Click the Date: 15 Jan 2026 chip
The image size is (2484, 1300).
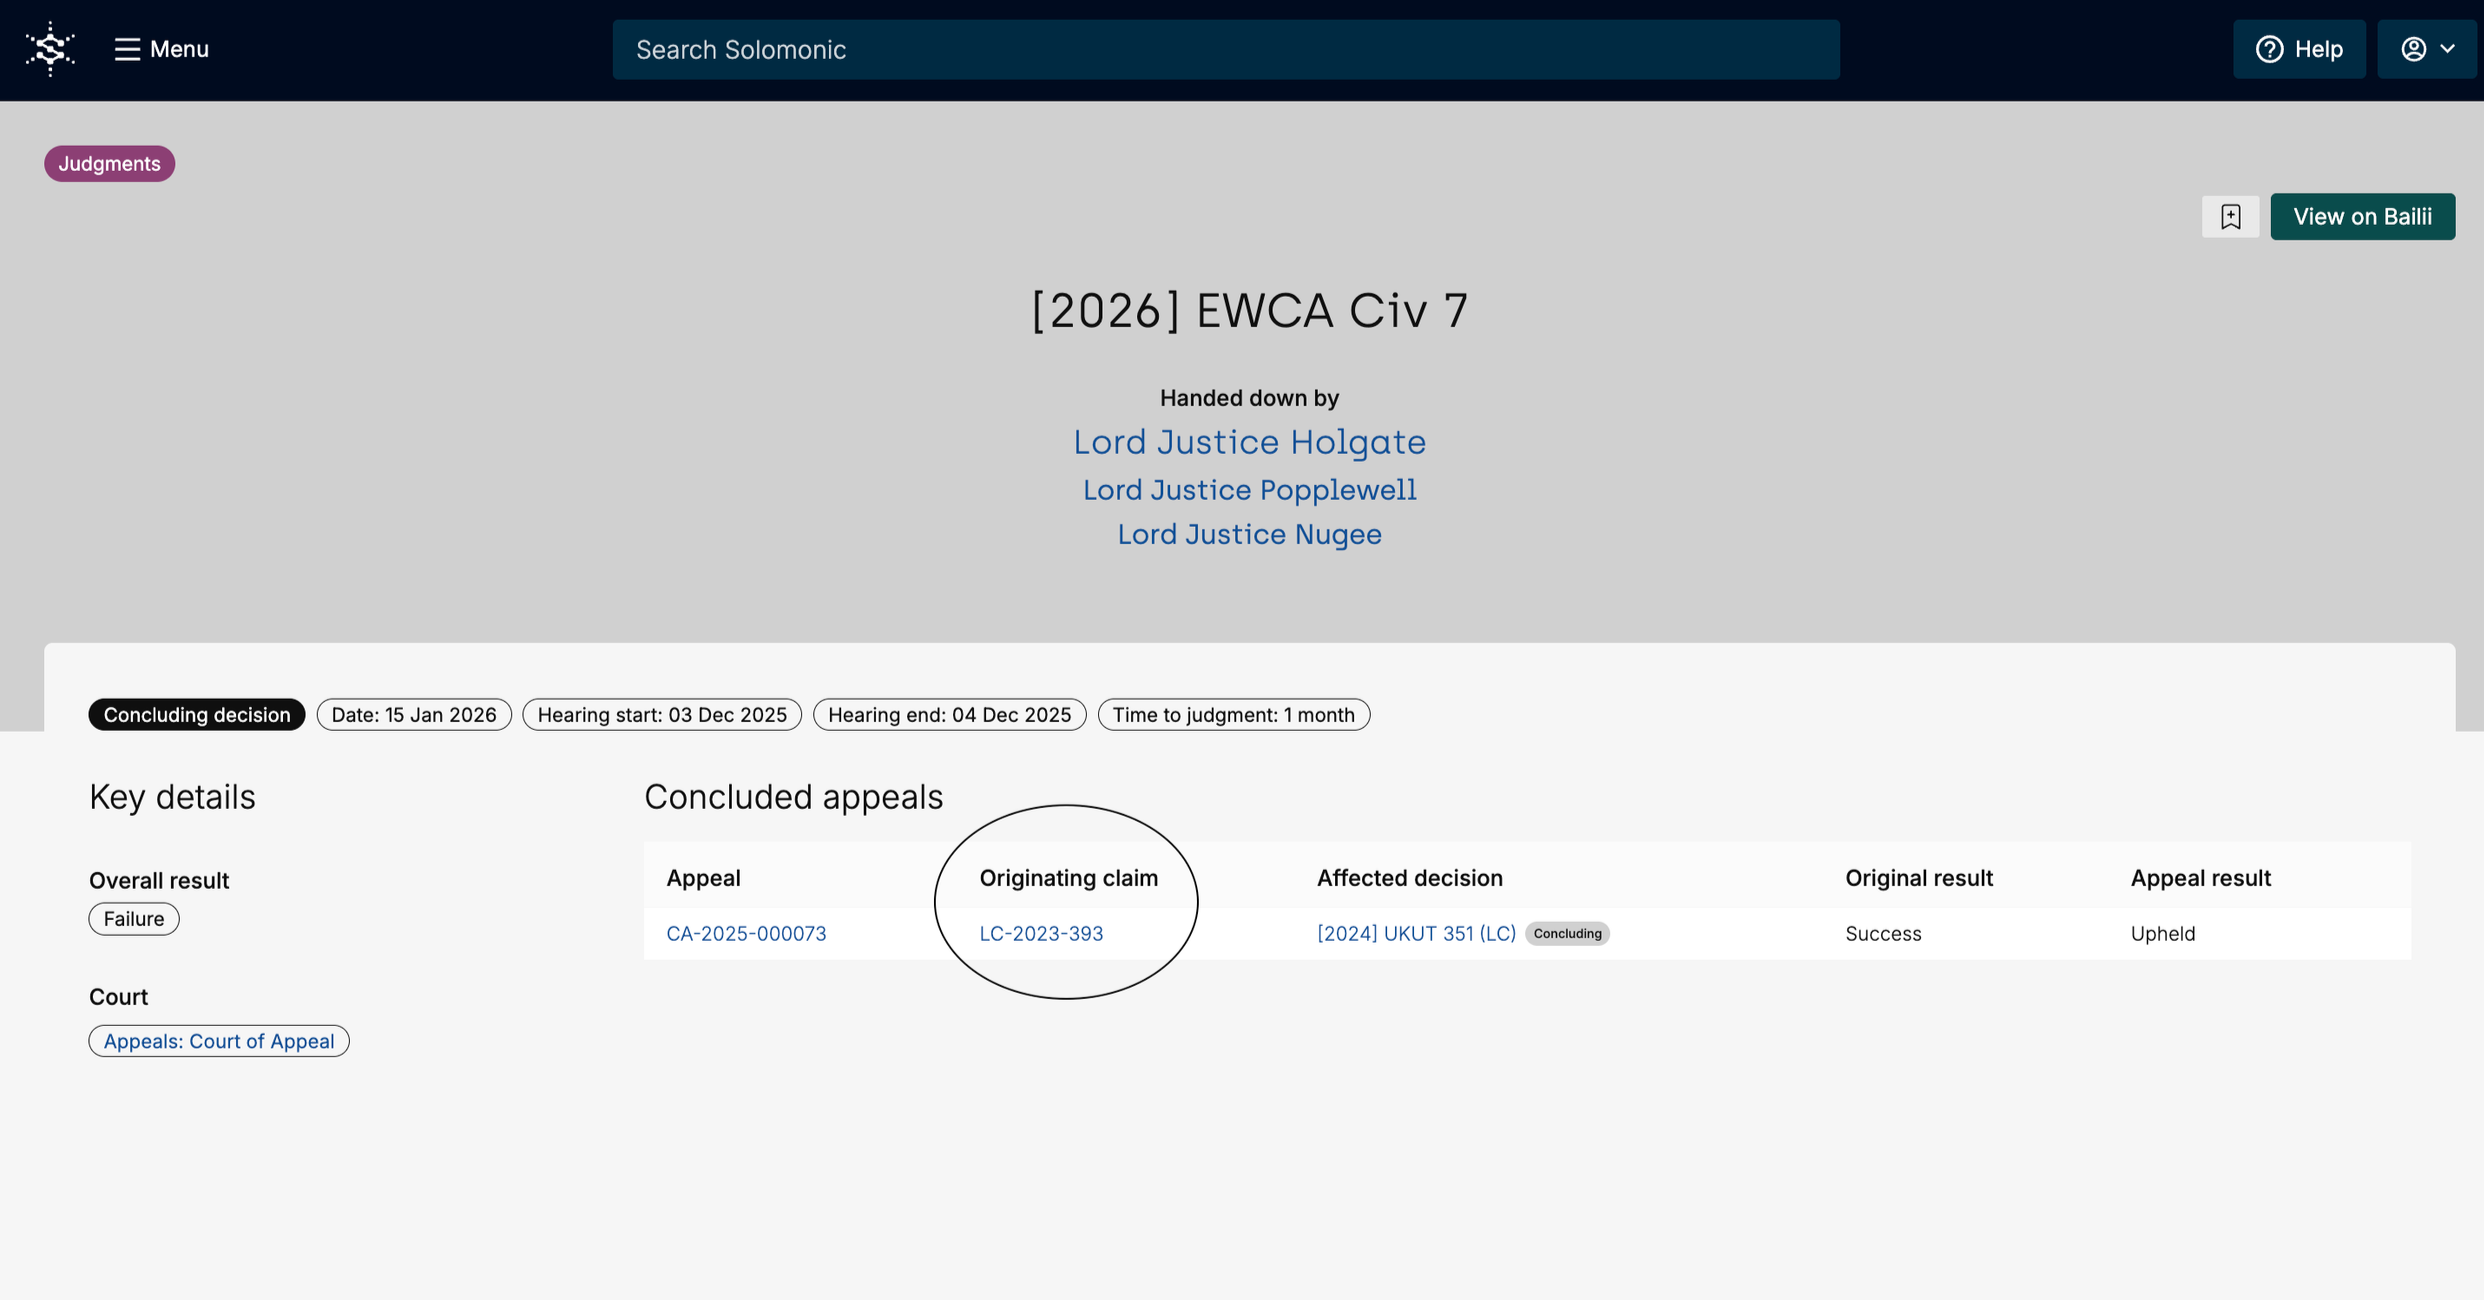(414, 714)
